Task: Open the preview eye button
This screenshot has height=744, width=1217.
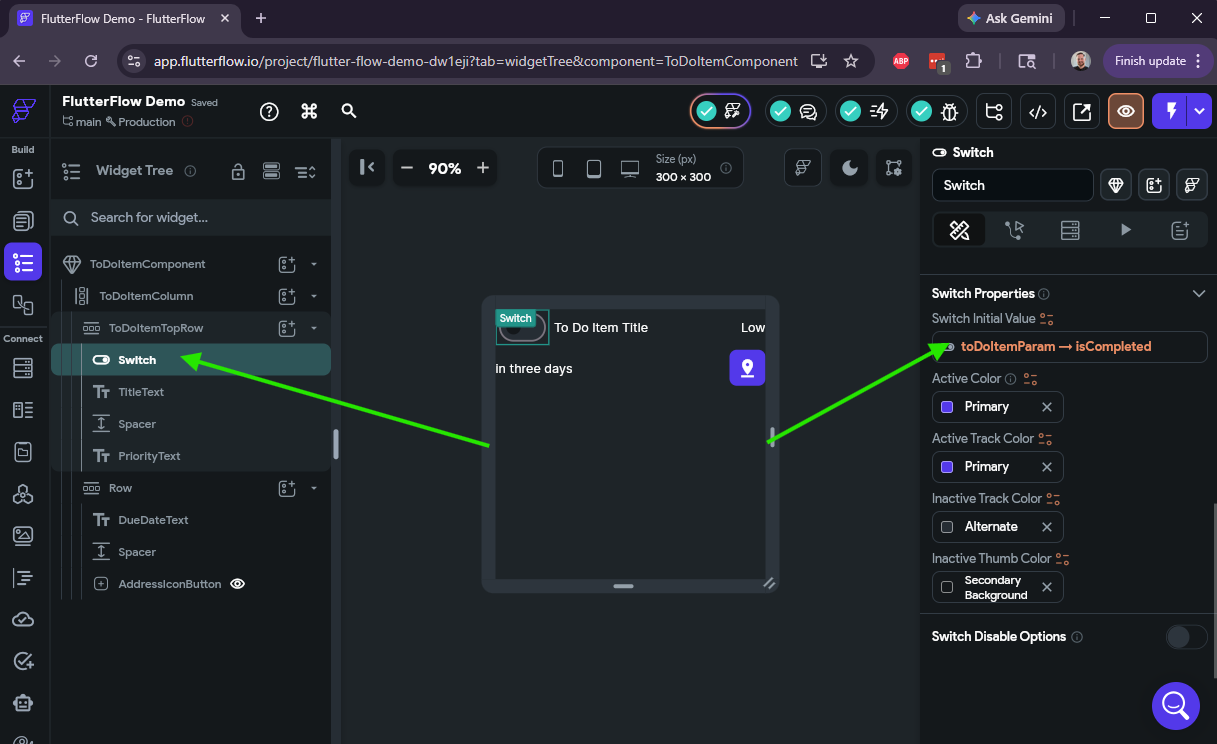Action: 1126,112
